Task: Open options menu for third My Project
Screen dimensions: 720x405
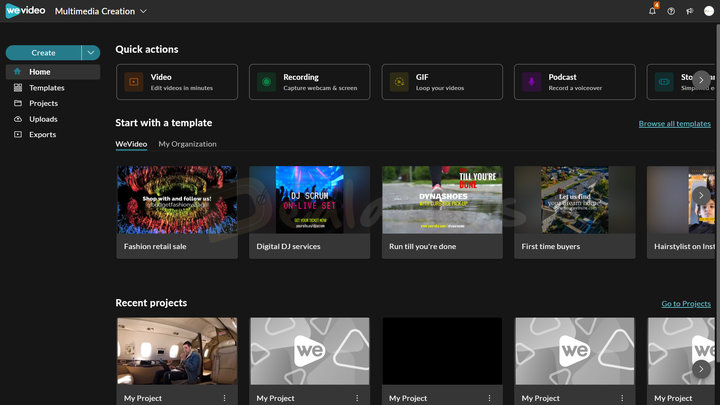Action: 489,398
